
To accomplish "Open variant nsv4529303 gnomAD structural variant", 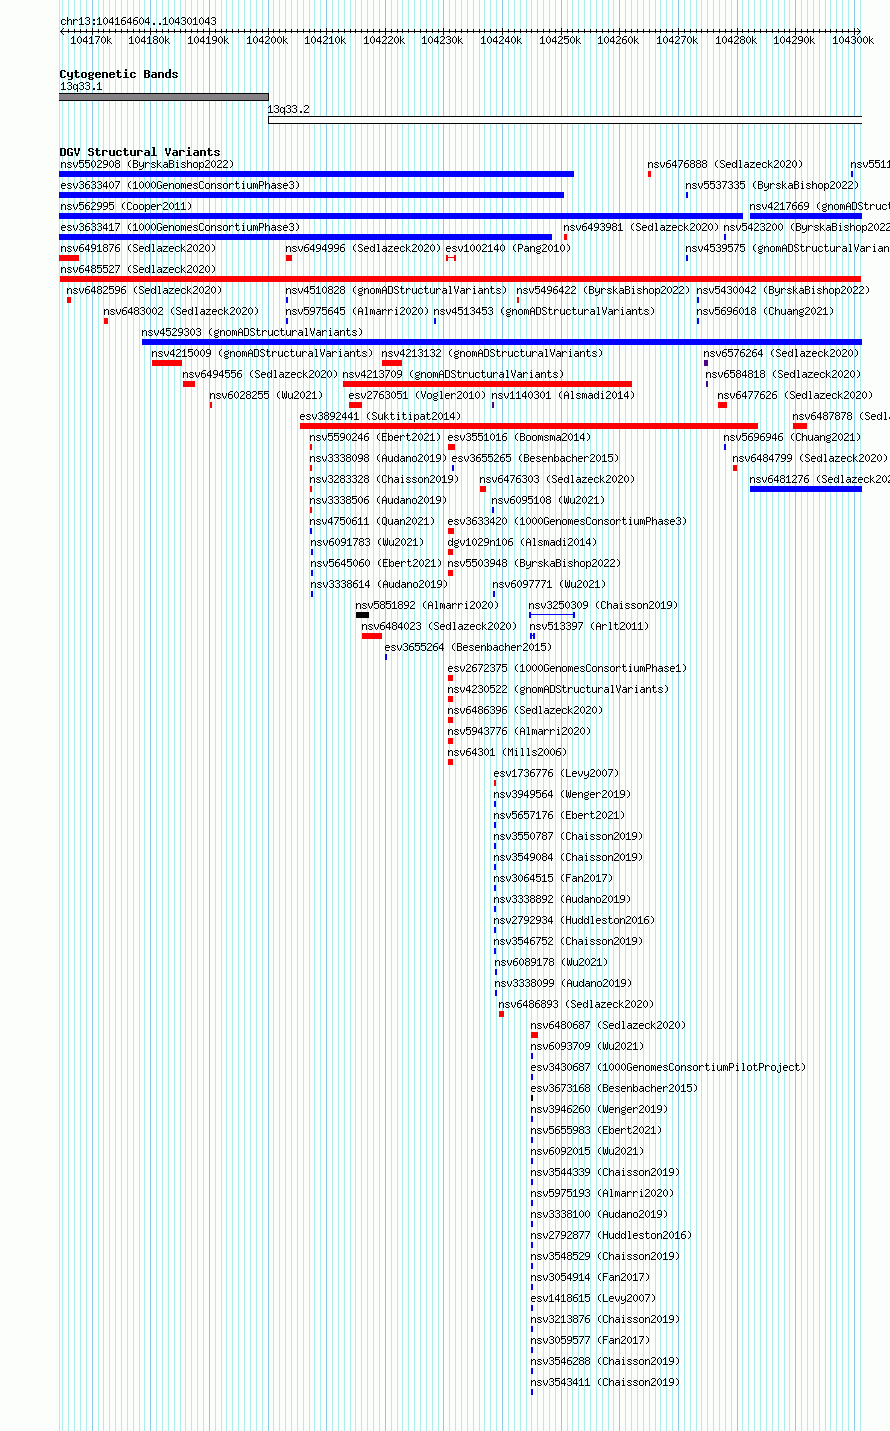I will click(x=502, y=342).
